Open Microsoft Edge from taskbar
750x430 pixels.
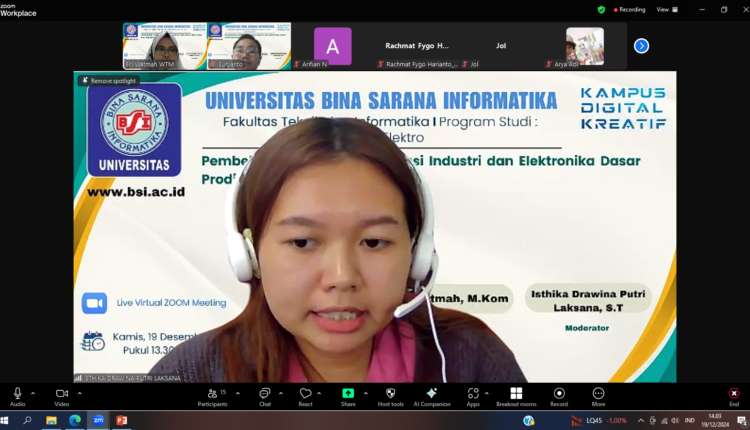75,420
